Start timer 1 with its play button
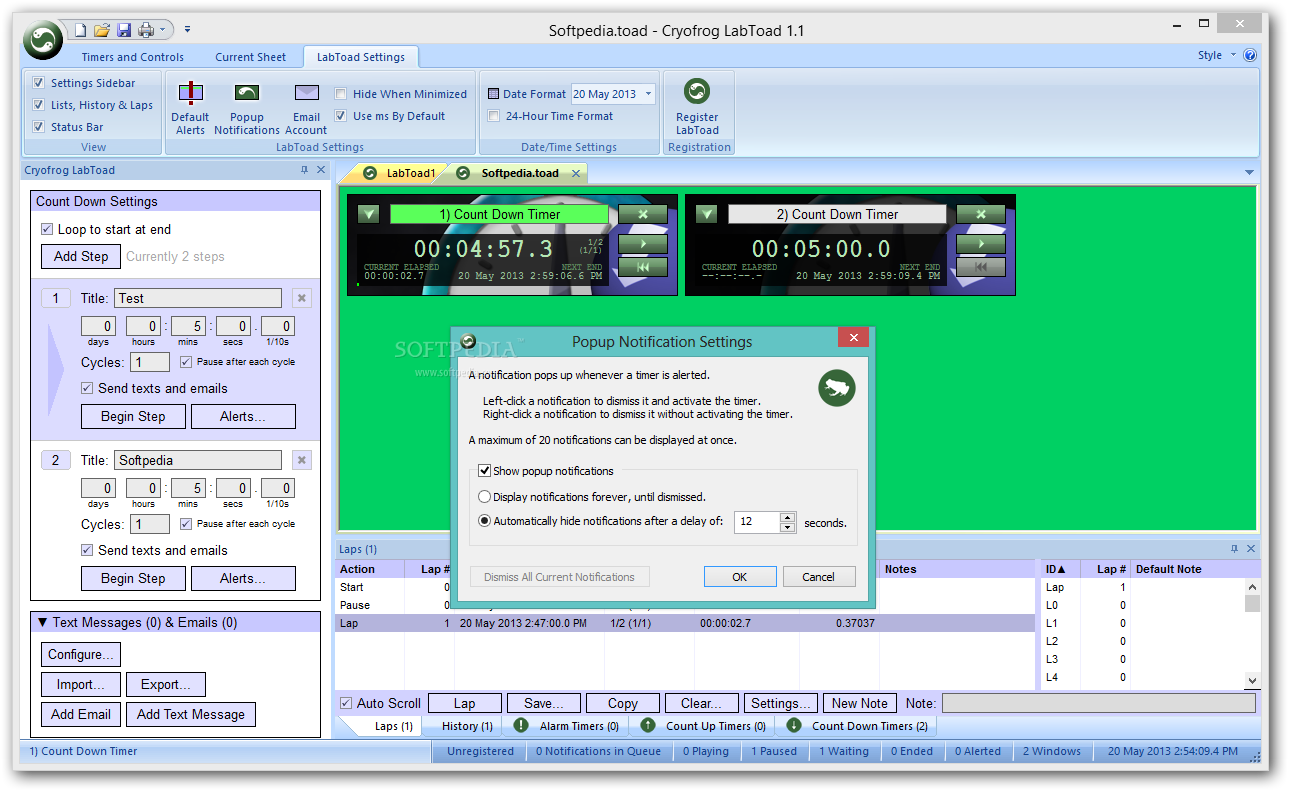 point(643,244)
